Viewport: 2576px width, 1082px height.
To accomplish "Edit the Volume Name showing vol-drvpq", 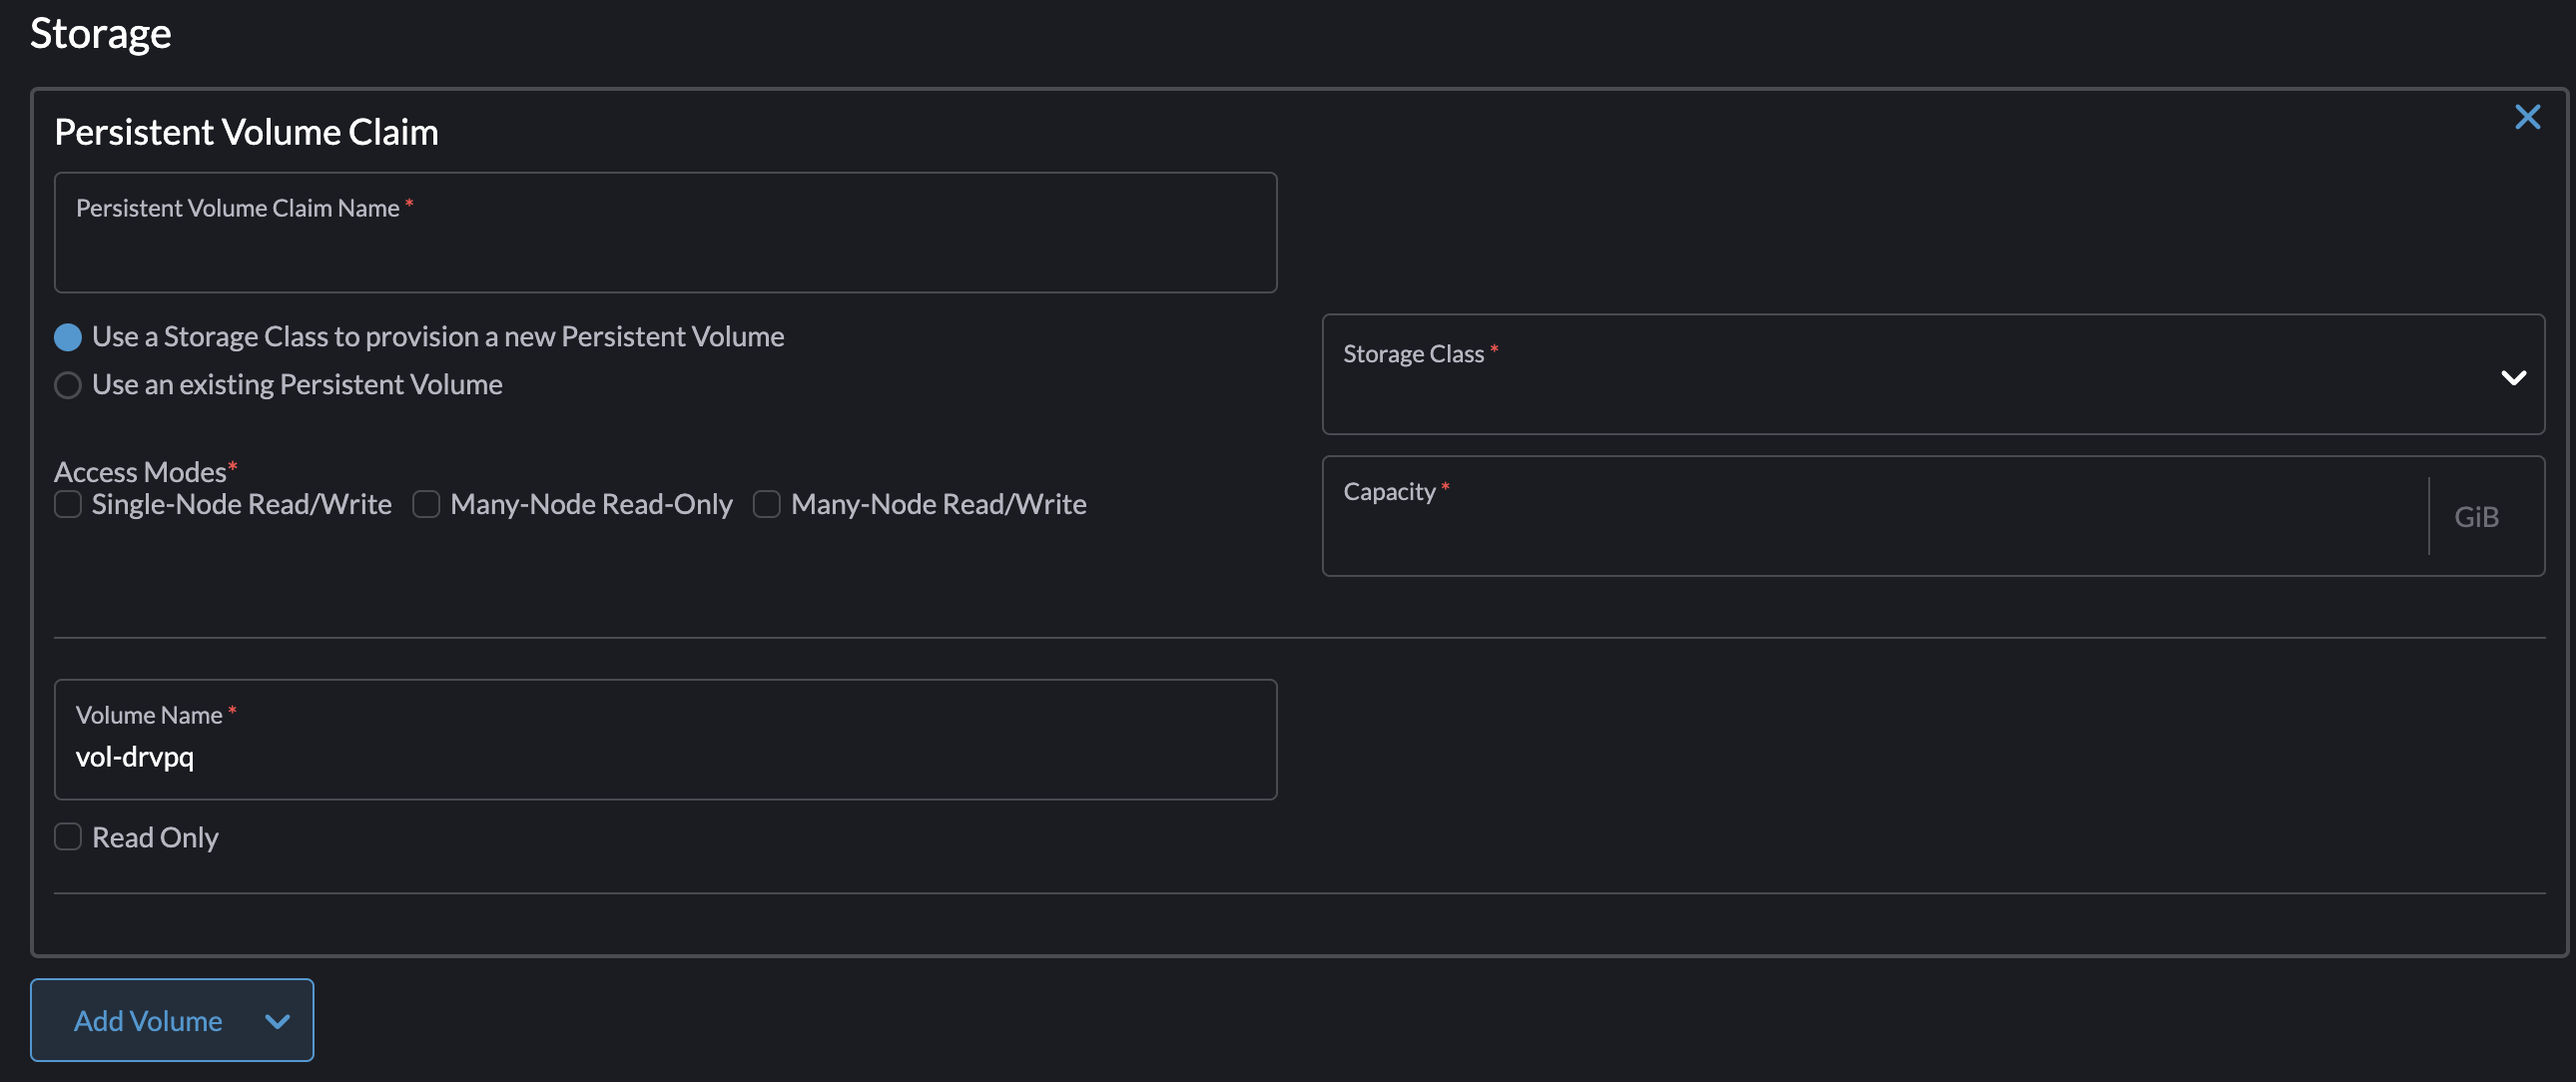I will 665,757.
